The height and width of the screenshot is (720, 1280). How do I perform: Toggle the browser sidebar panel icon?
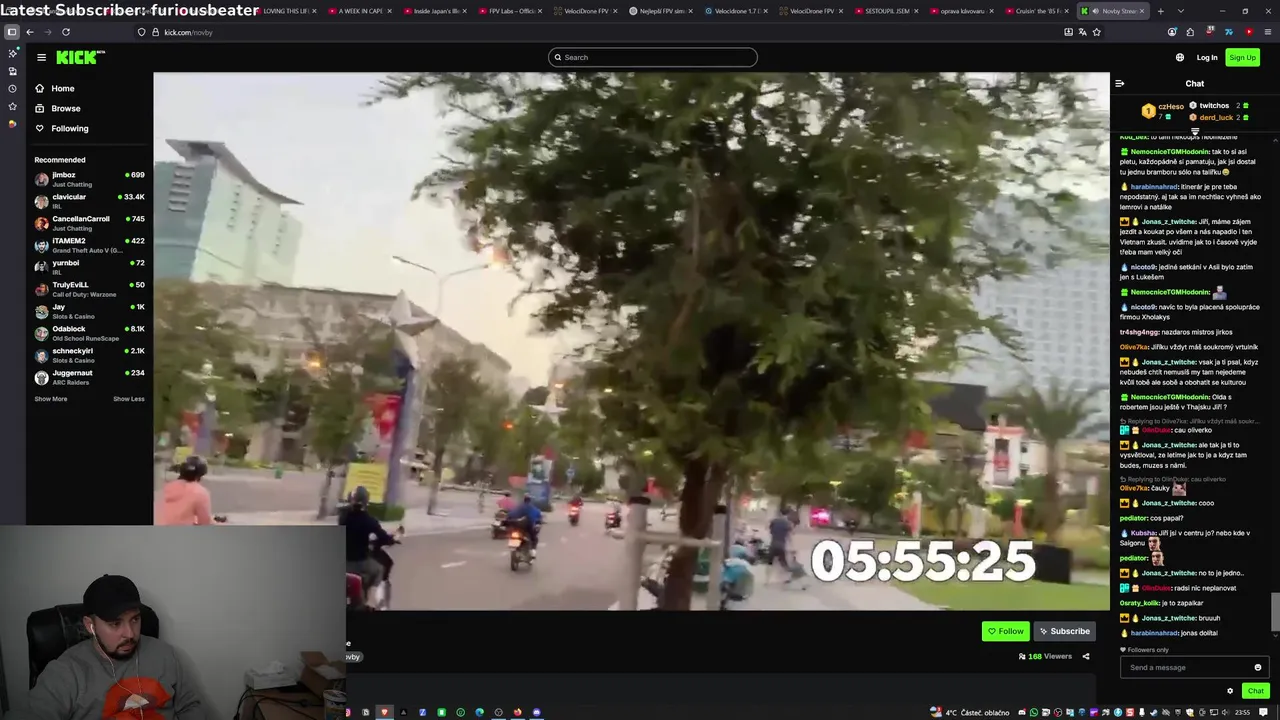pyautogui.click(x=12, y=32)
